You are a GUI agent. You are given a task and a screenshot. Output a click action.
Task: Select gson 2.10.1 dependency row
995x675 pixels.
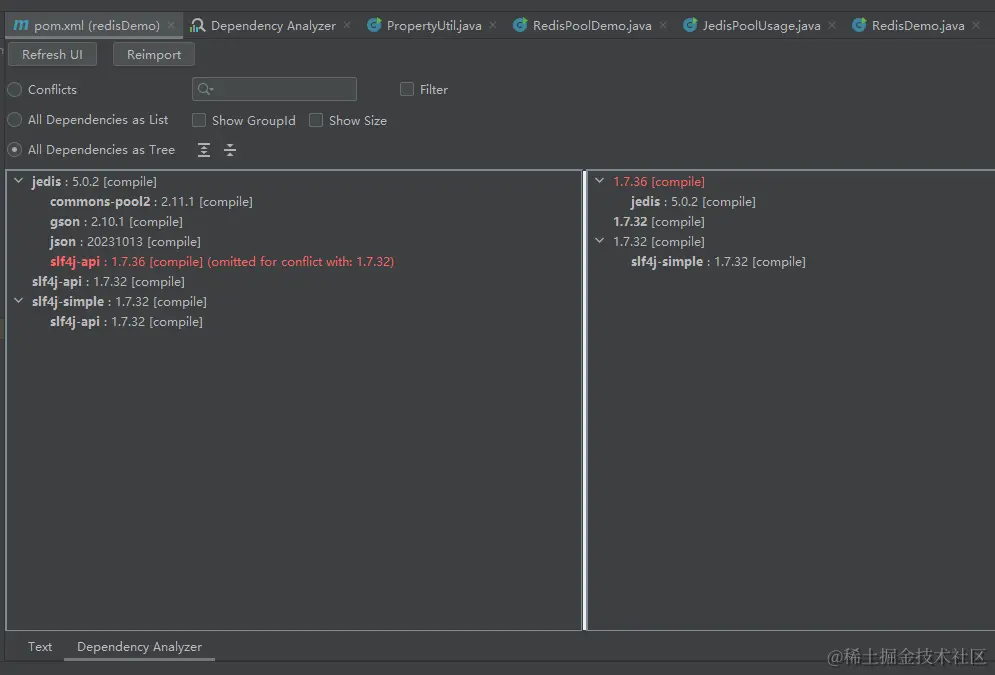[116, 221]
